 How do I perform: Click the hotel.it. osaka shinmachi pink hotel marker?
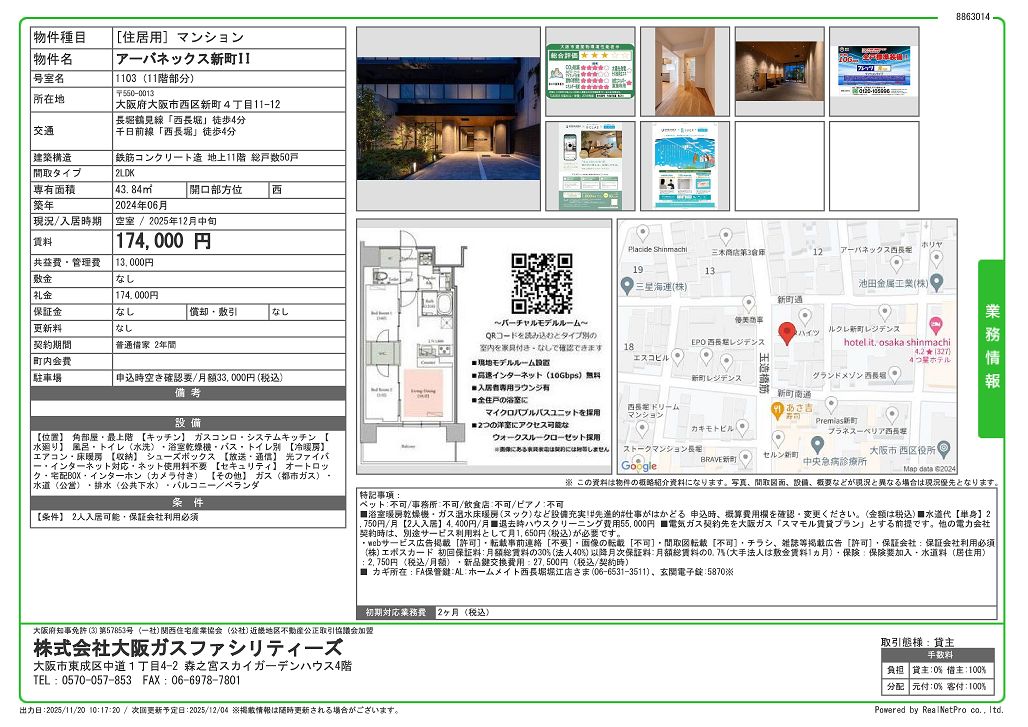pos(935,325)
